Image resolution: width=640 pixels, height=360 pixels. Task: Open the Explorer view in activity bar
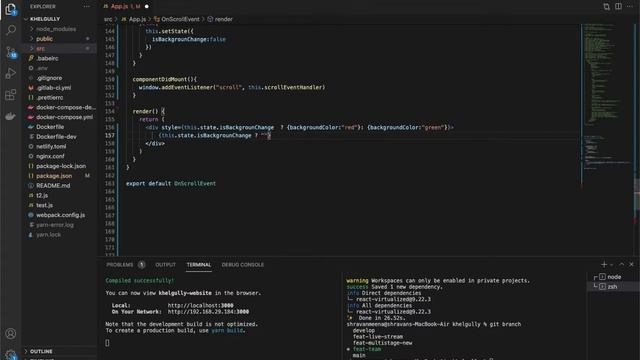pos(11,9)
